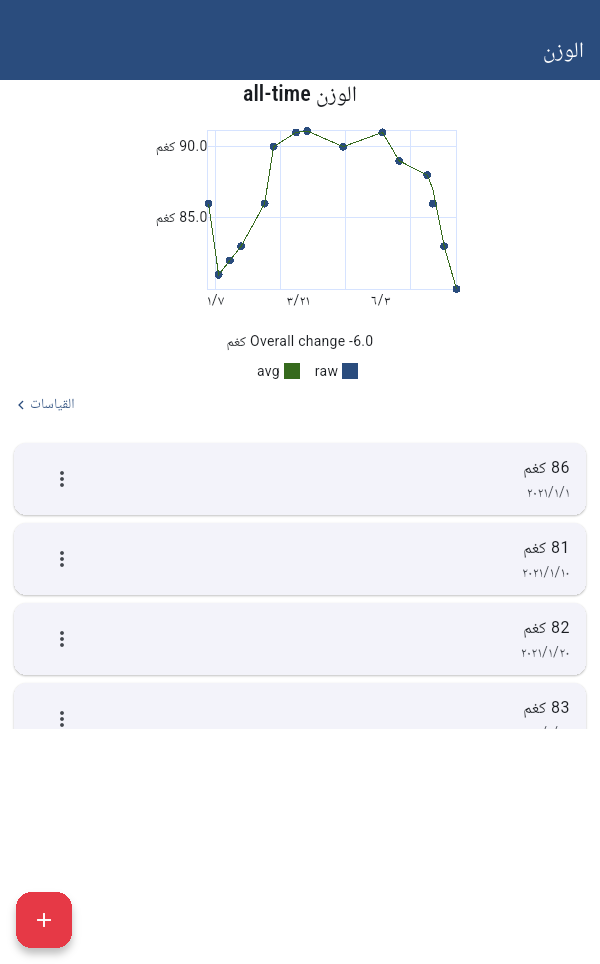Click the highest chart data point
This screenshot has height=964, width=600.
[x=307, y=131]
